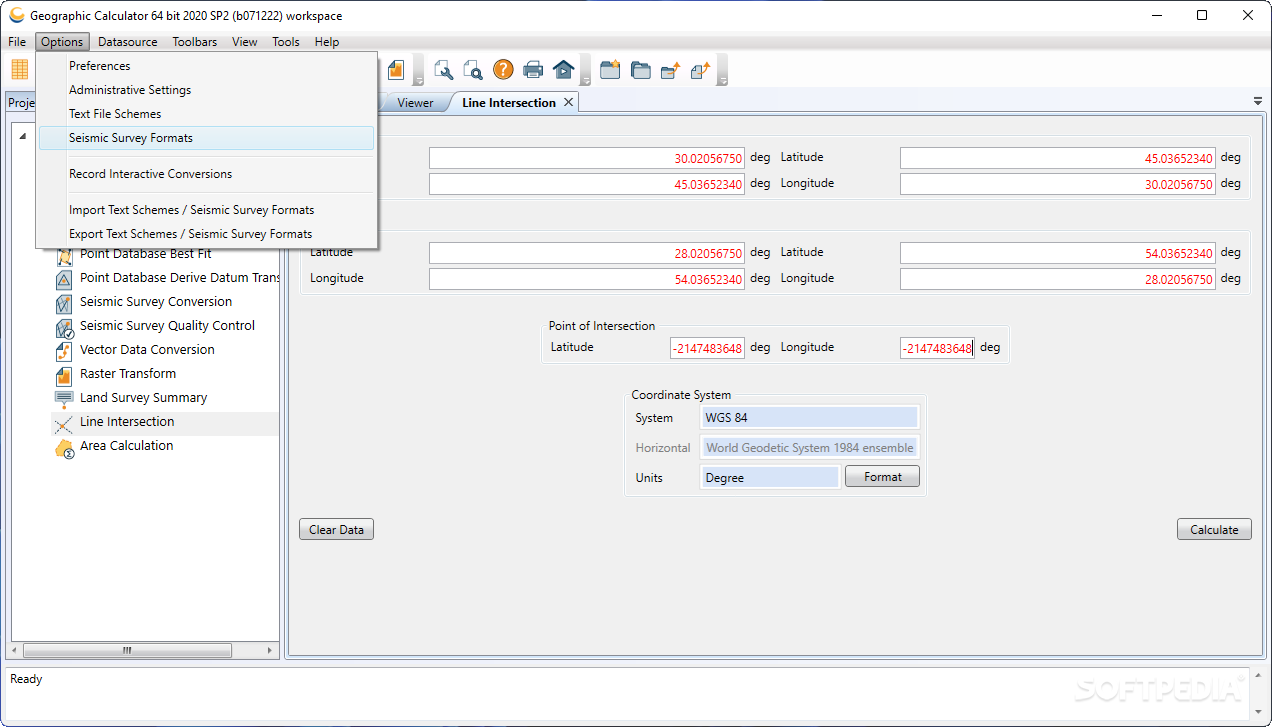This screenshot has height=727, width=1272.
Task: Open the View menu
Action: click(x=245, y=42)
